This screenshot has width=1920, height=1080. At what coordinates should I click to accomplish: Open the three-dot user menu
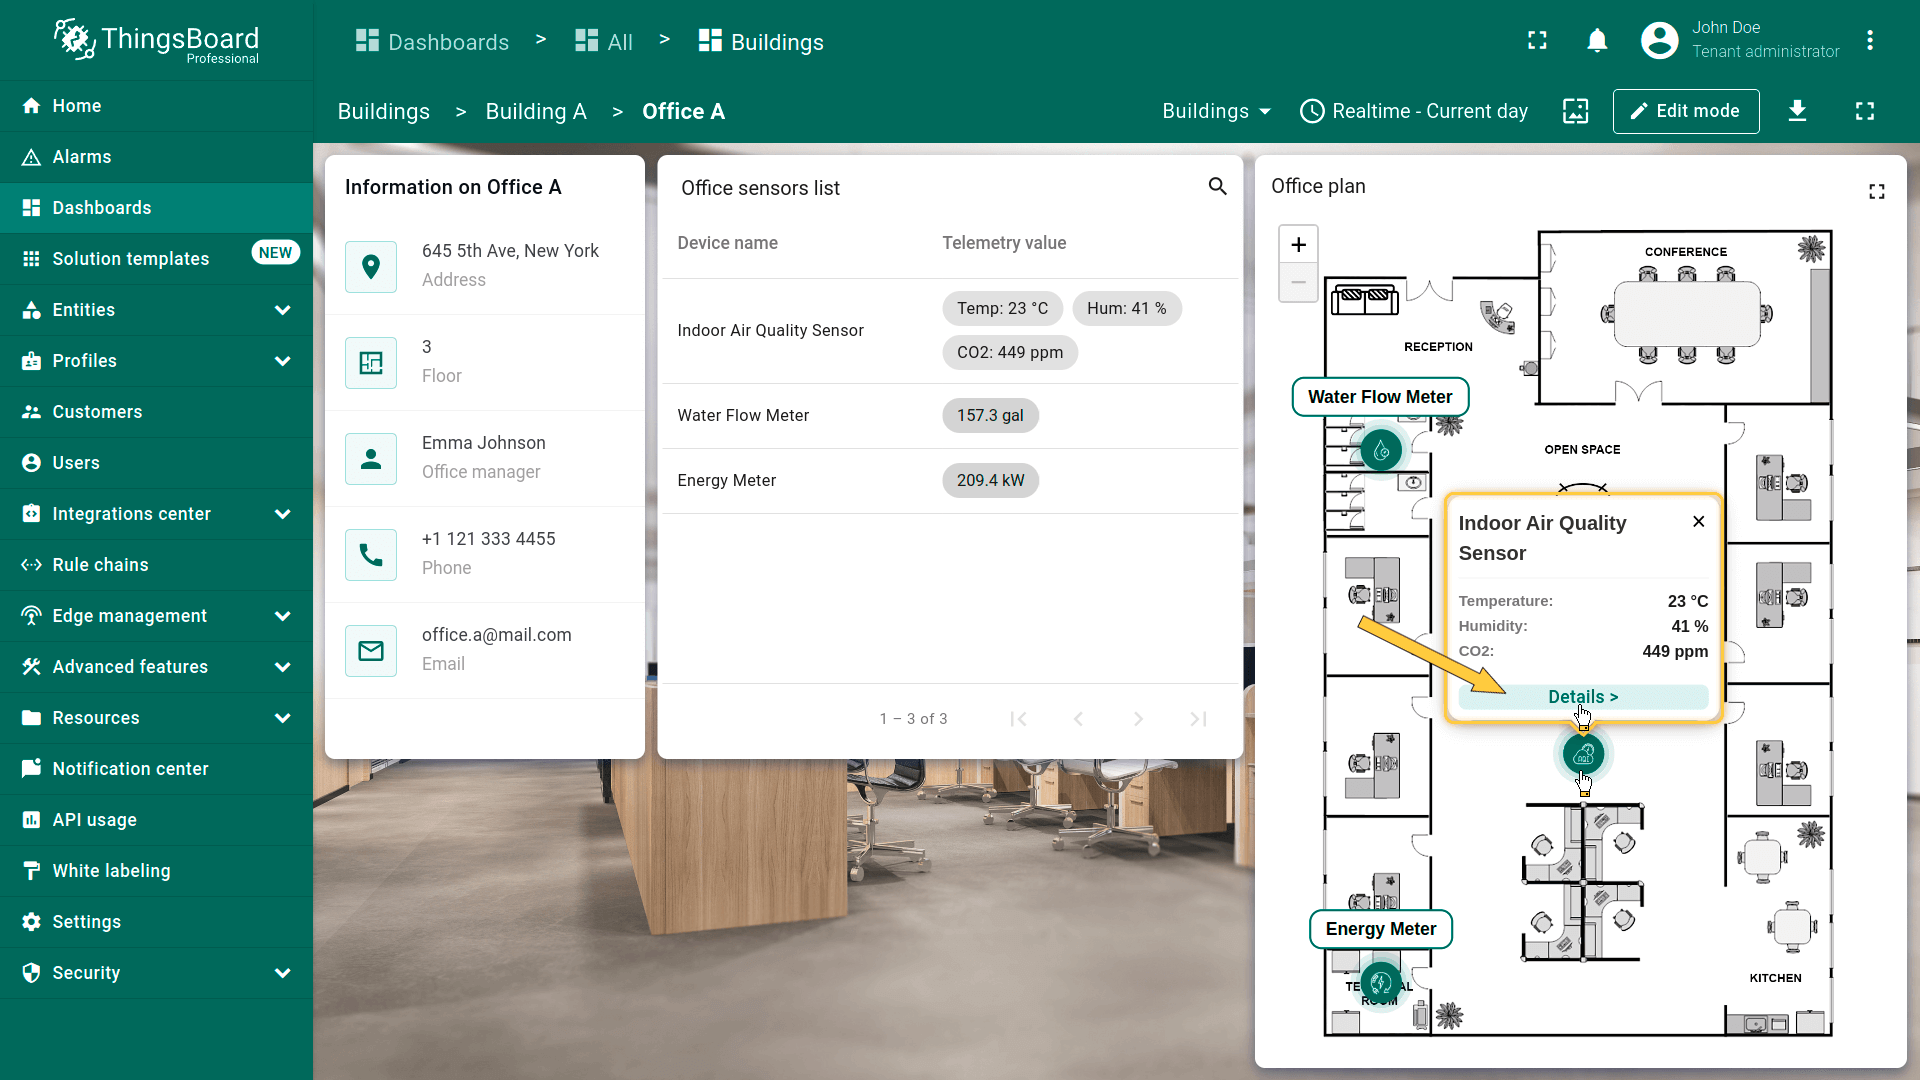[1869, 41]
